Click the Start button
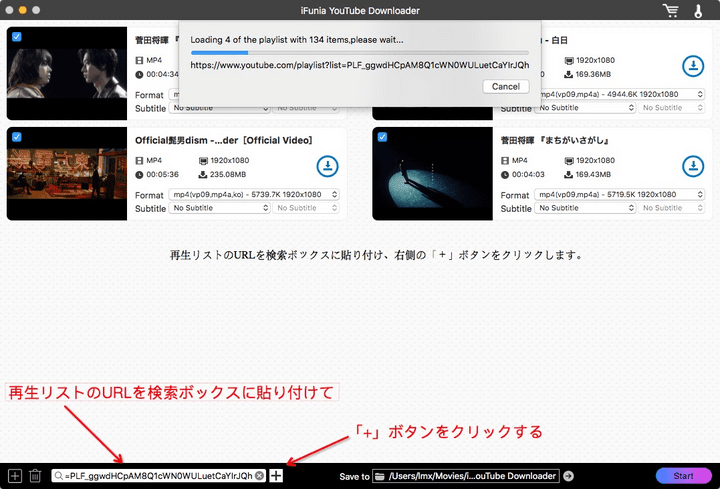The height and width of the screenshot is (489, 720). (x=683, y=476)
